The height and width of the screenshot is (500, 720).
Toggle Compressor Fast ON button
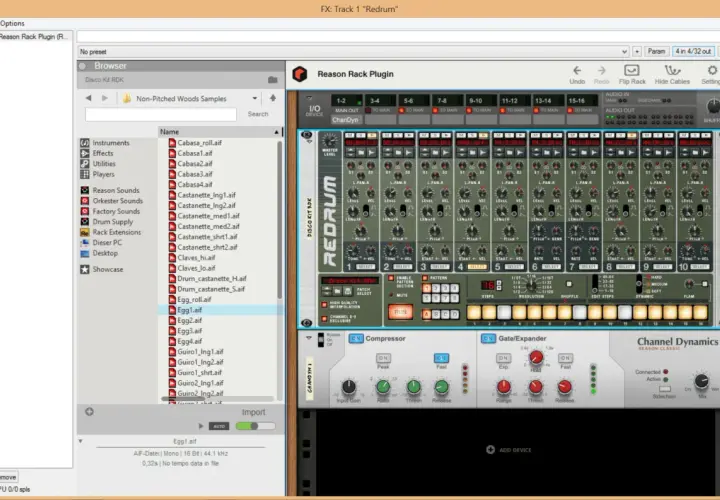pos(441,358)
